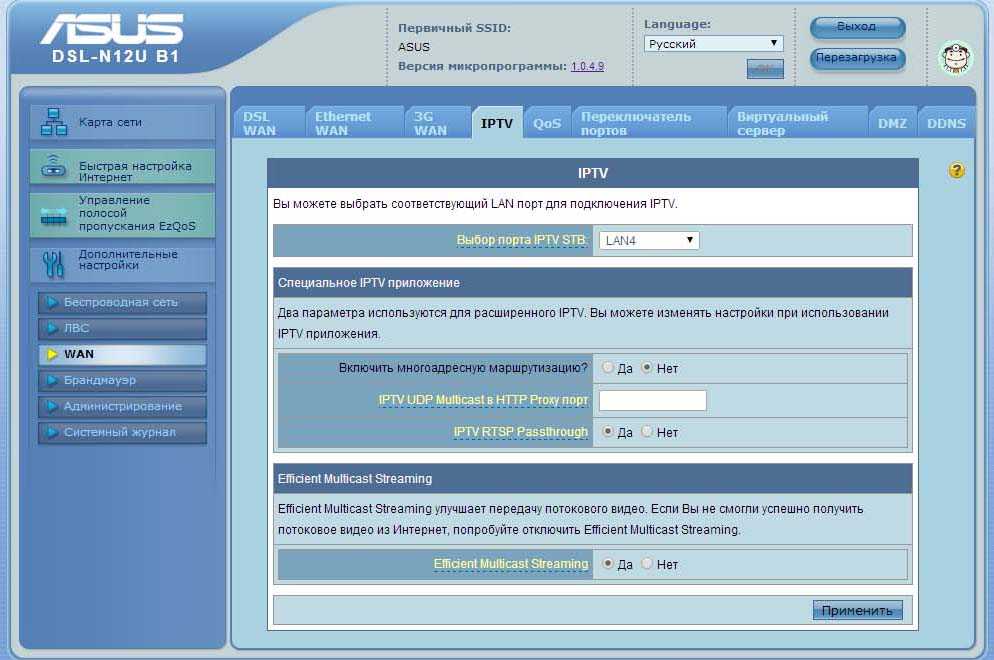Click arrow icon beside Брандмауэр

click(52, 380)
